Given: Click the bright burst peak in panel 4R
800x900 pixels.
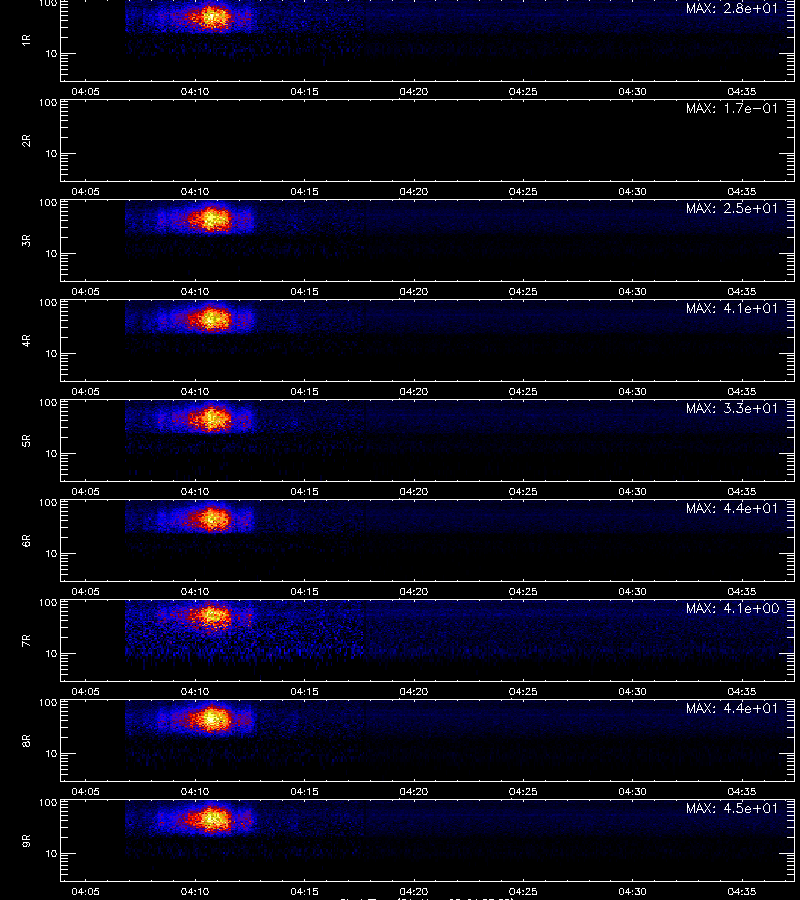Looking at the screenshot, I should tap(211, 319).
